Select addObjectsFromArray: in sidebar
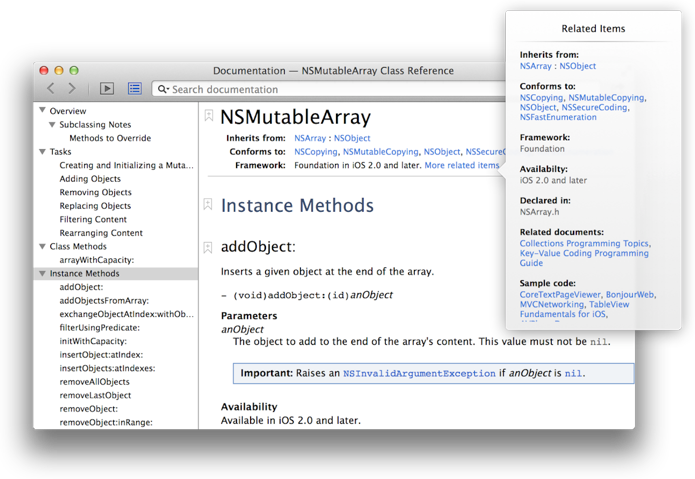 coord(104,300)
